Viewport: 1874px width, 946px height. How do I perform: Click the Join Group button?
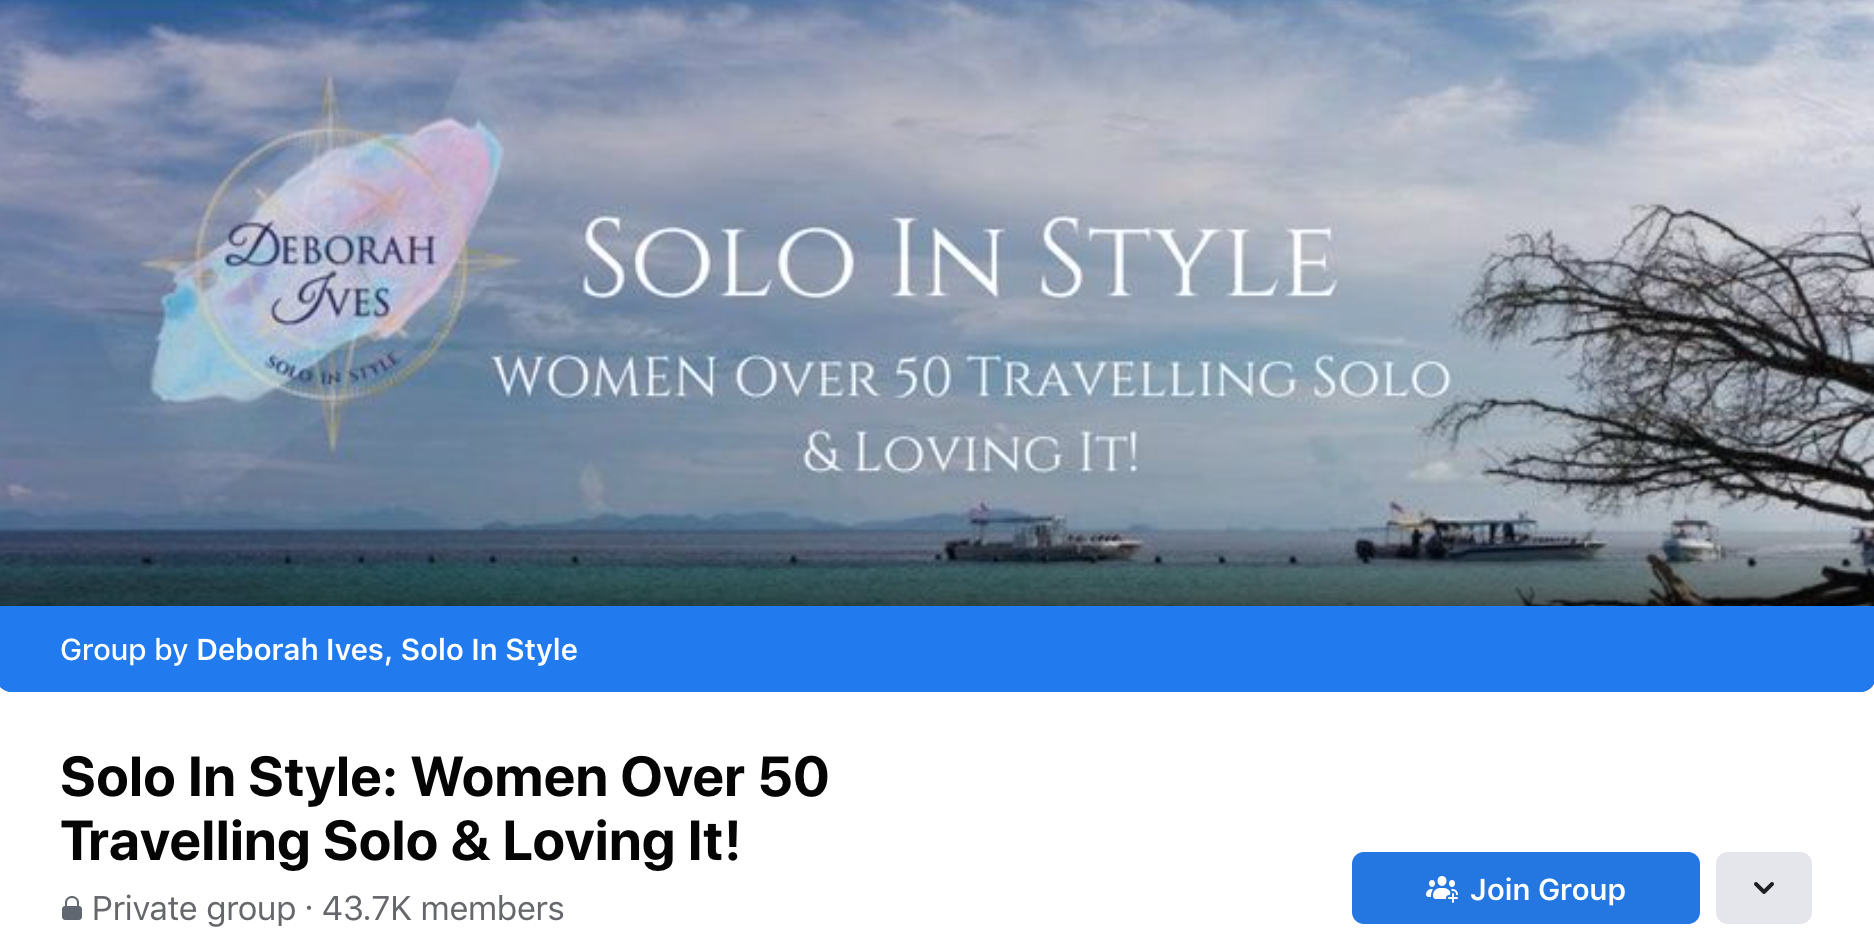pos(1525,888)
